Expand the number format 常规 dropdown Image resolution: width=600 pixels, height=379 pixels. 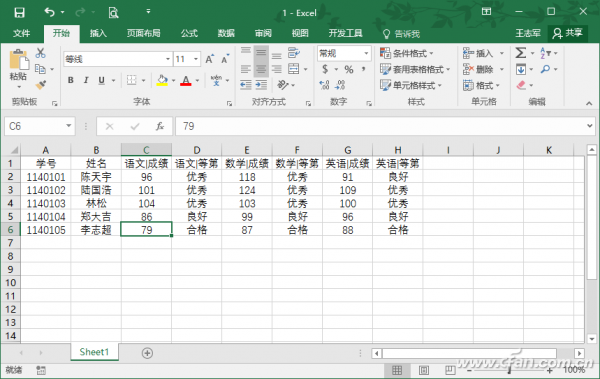(366, 53)
